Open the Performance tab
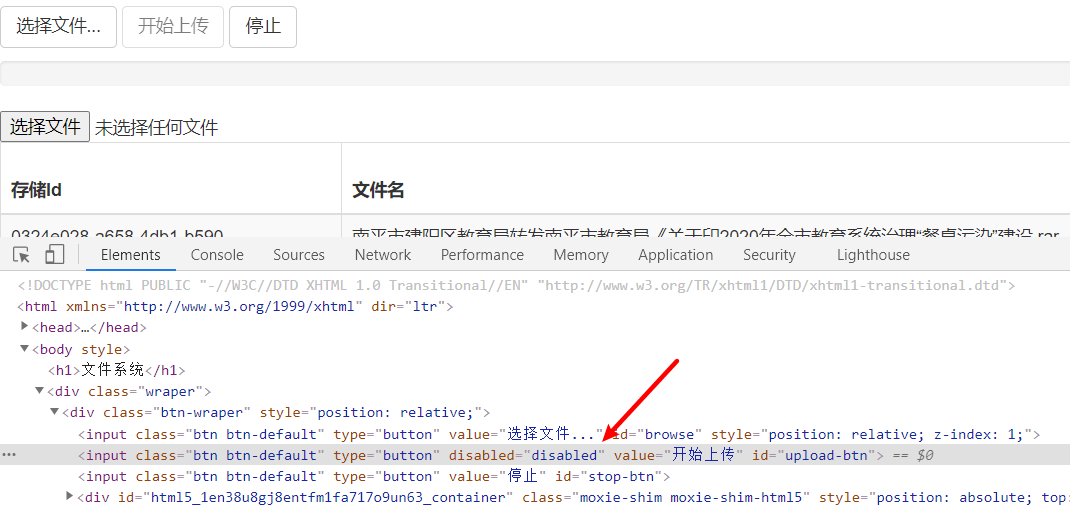1070x511 pixels. pos(482,255)
